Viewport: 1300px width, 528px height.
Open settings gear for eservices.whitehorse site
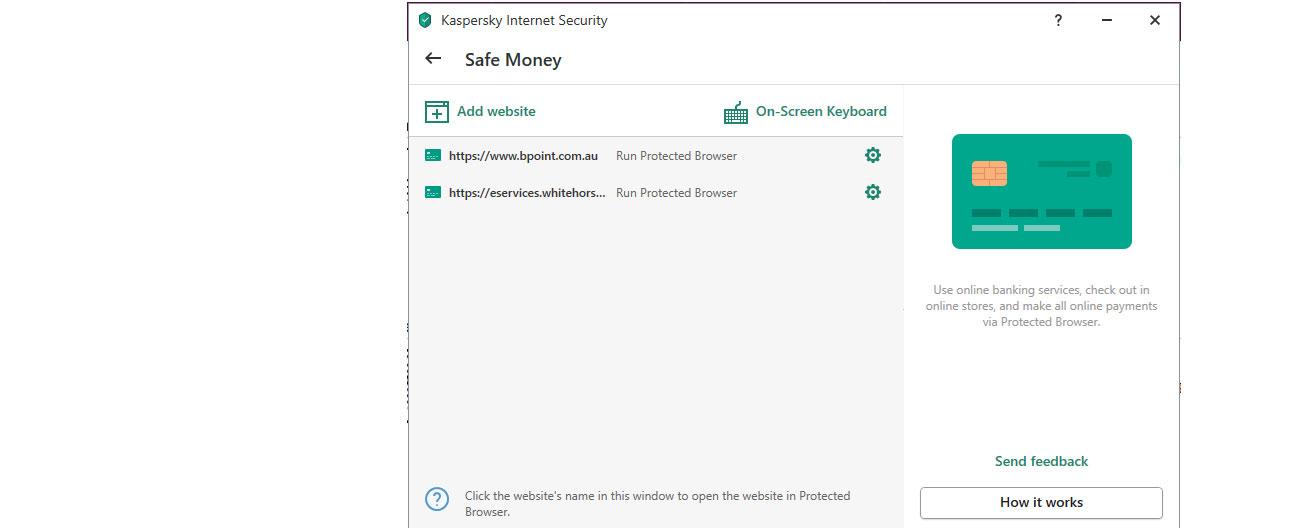(x=873, y=192)
